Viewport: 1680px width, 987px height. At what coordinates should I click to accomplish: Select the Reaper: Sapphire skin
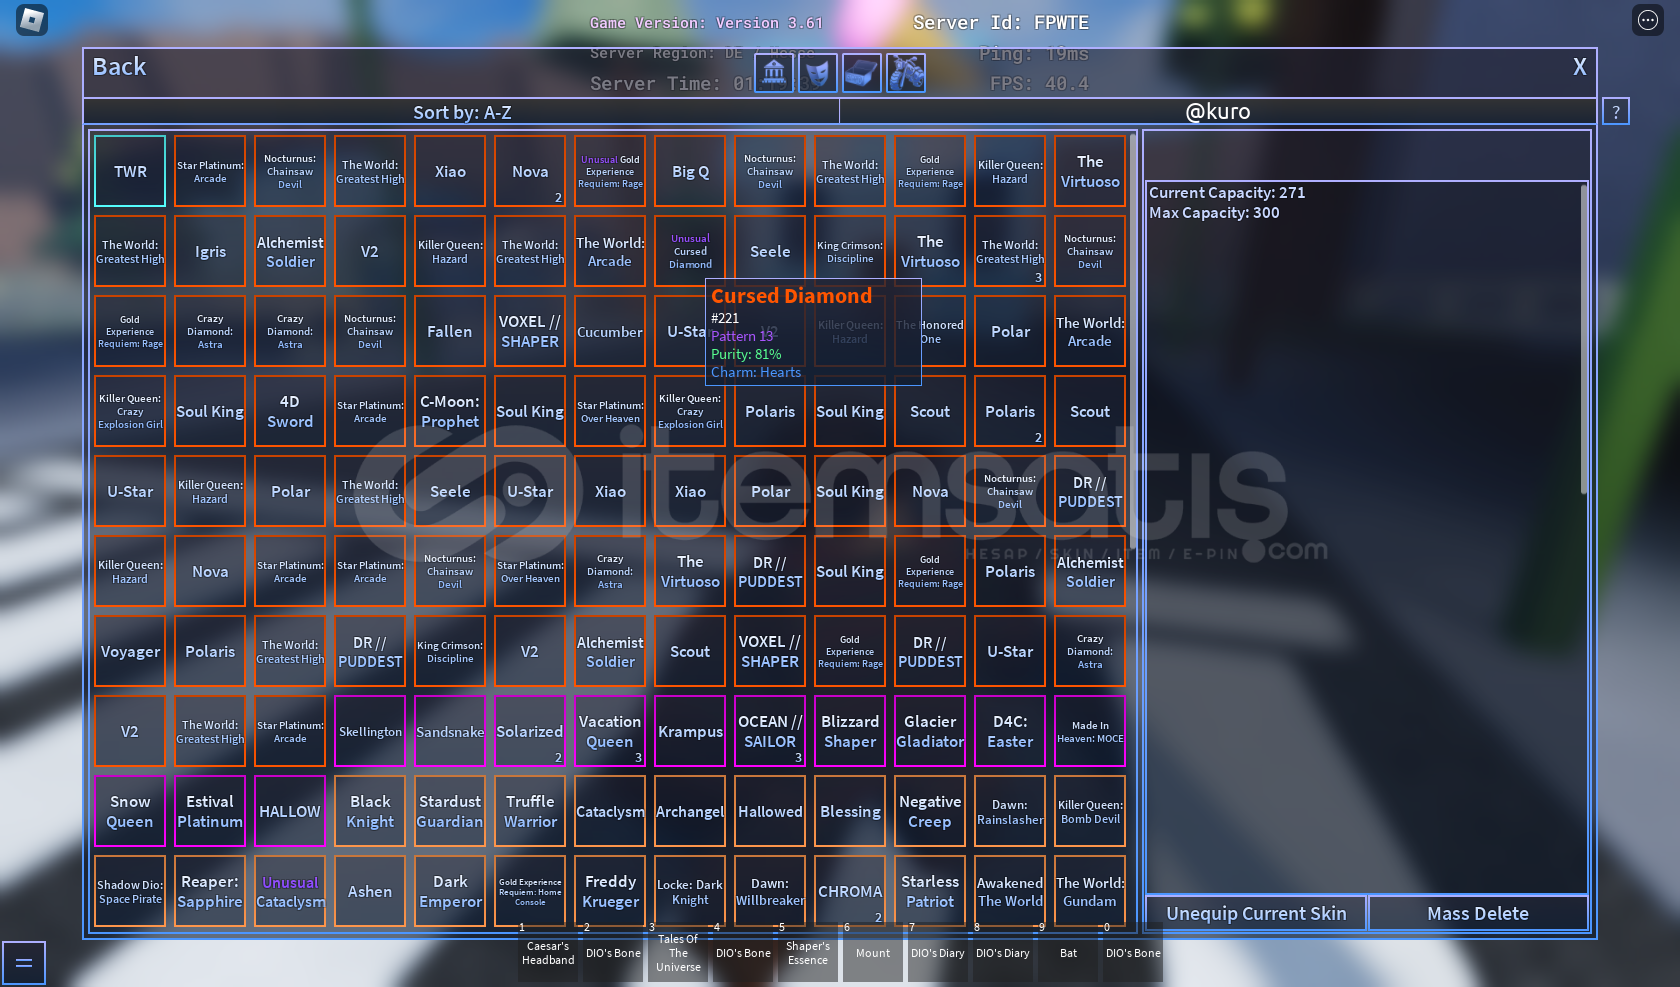[210, 891]
